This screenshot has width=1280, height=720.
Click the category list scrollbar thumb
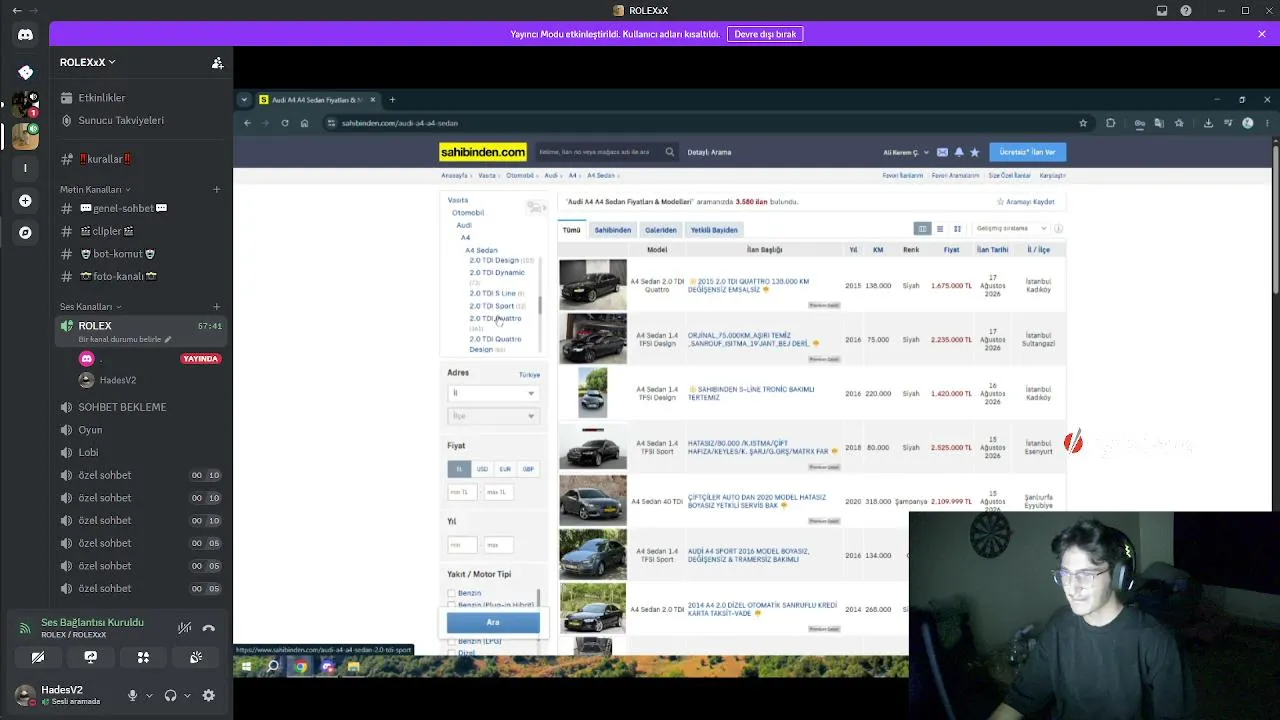540,304
